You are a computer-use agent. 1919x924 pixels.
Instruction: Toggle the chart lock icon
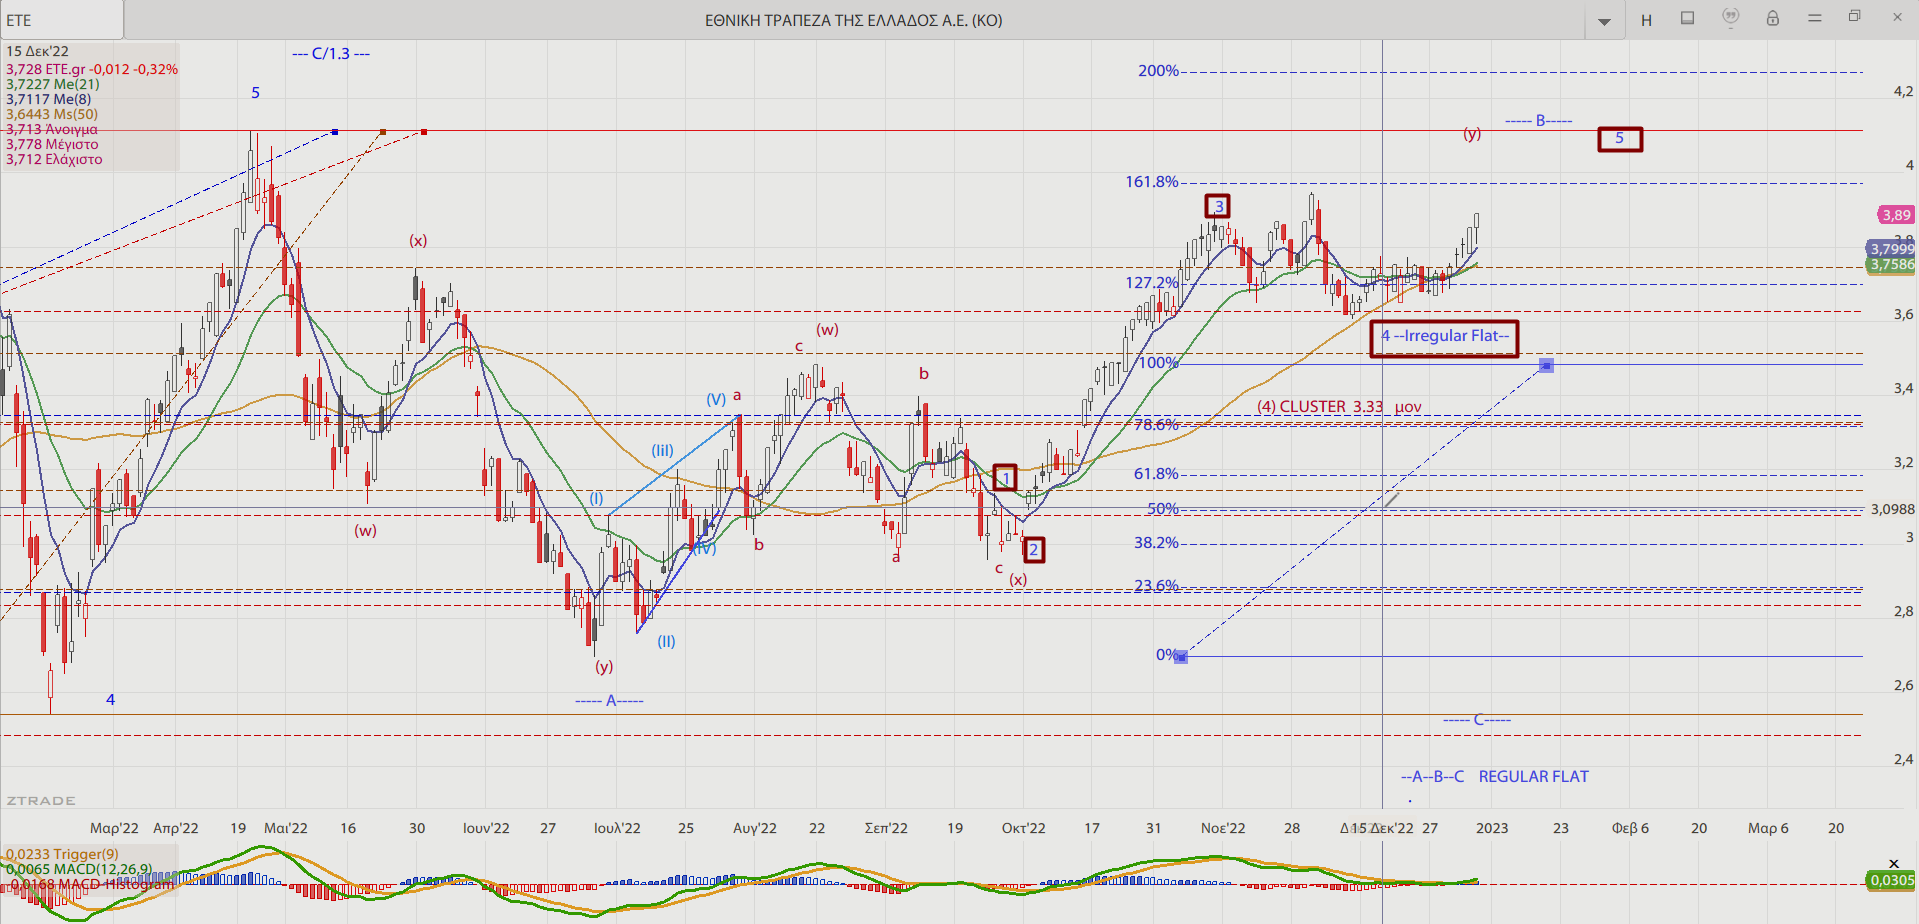[1772, 18]
